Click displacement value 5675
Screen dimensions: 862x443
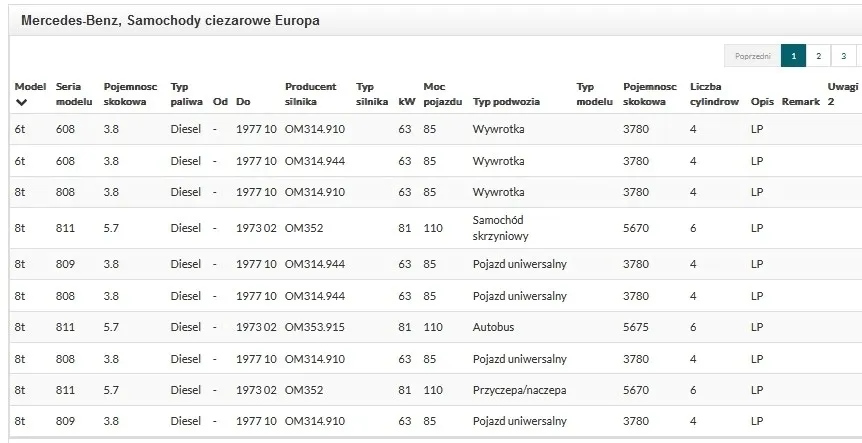coord(636,327)
